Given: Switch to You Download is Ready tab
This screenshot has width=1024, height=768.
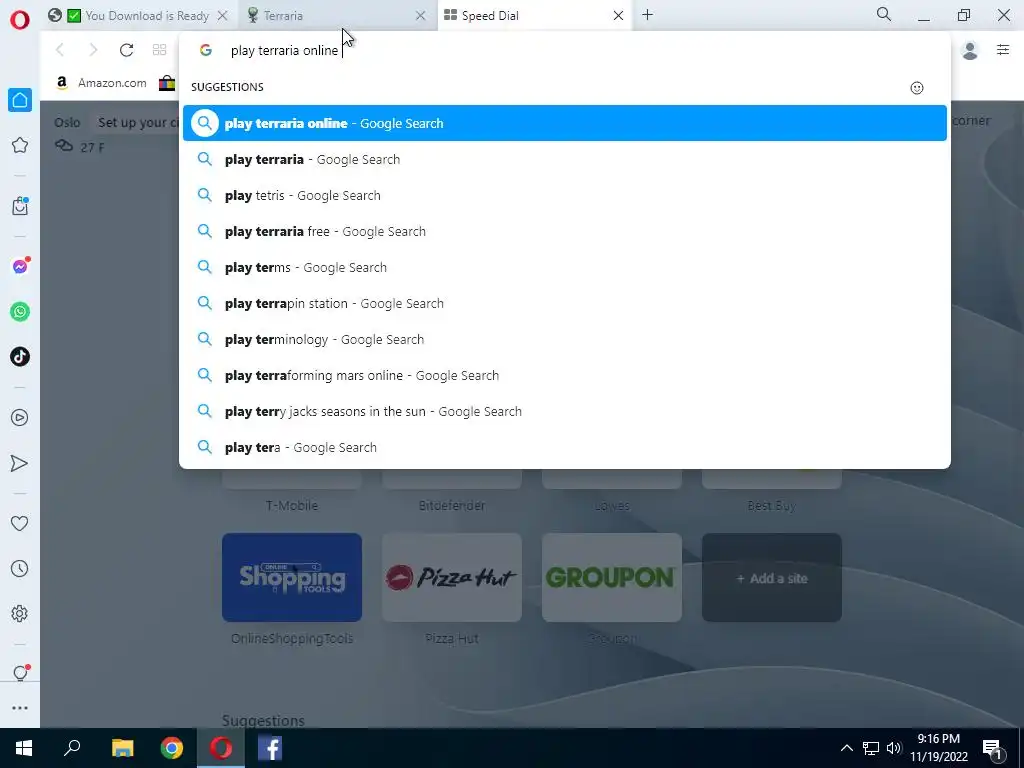Looking at the screenshot, I should tap(138, 16).
